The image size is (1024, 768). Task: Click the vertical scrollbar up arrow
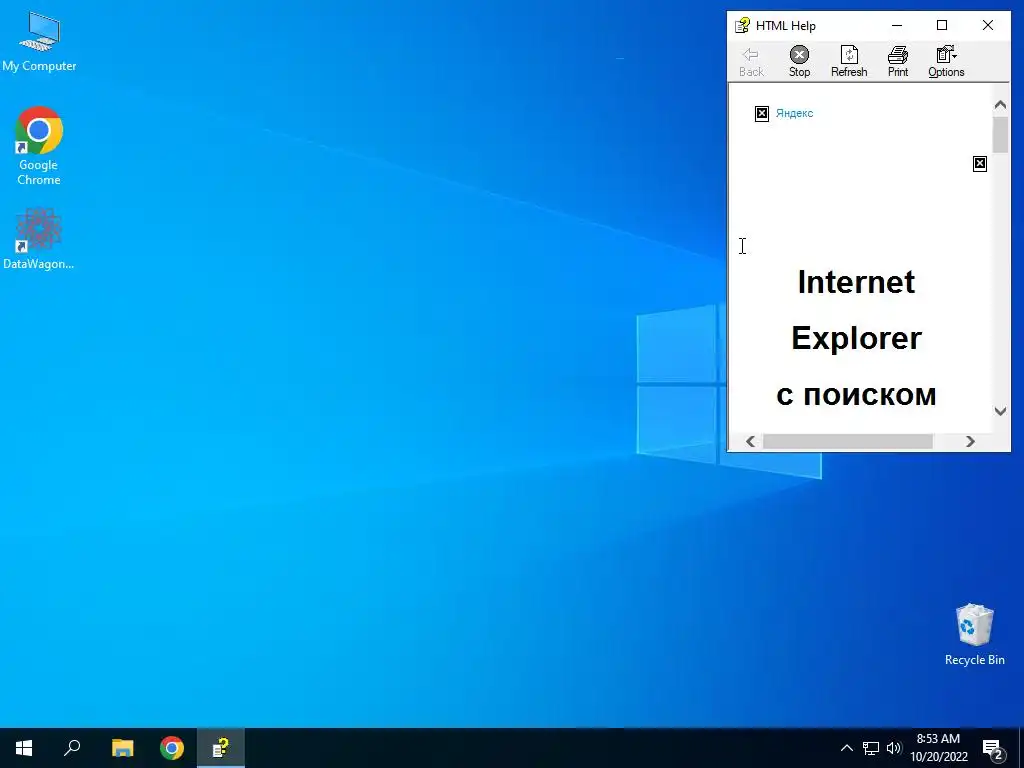1000,104
